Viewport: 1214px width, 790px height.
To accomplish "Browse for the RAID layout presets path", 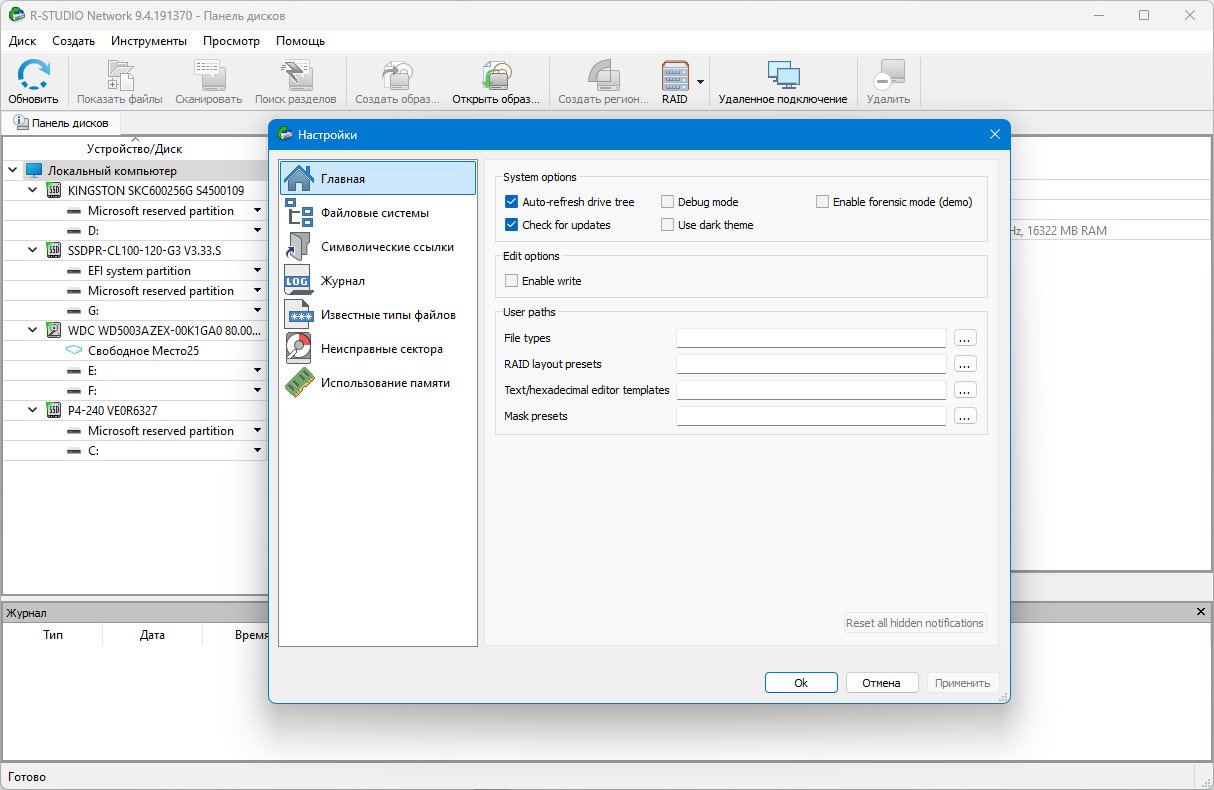I will (965, 364).
